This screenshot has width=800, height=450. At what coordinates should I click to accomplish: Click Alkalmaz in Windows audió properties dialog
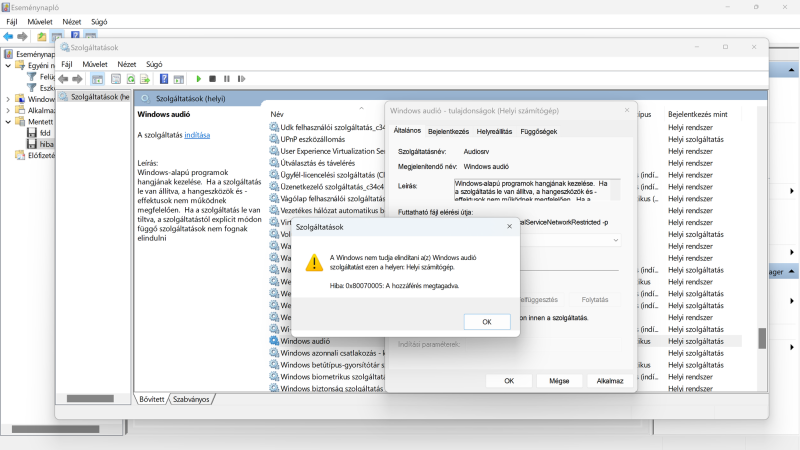(610, 381)
